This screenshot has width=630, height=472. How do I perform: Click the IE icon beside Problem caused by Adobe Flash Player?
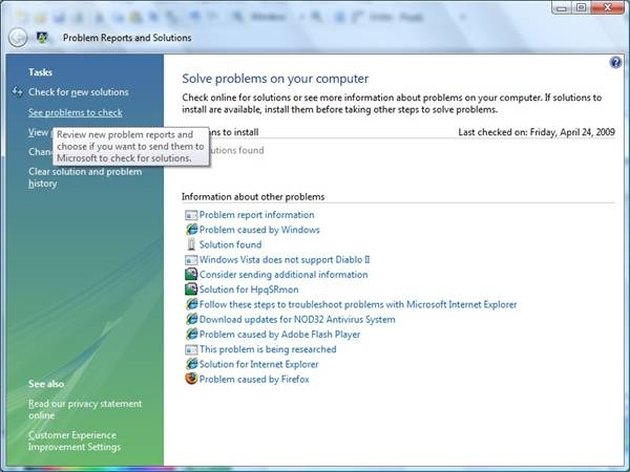click(191, 334)
